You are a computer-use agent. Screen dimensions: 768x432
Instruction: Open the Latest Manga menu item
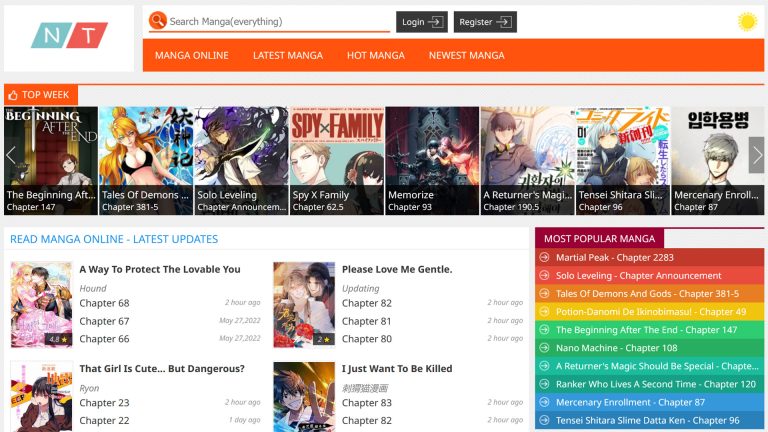pos(288,55)
